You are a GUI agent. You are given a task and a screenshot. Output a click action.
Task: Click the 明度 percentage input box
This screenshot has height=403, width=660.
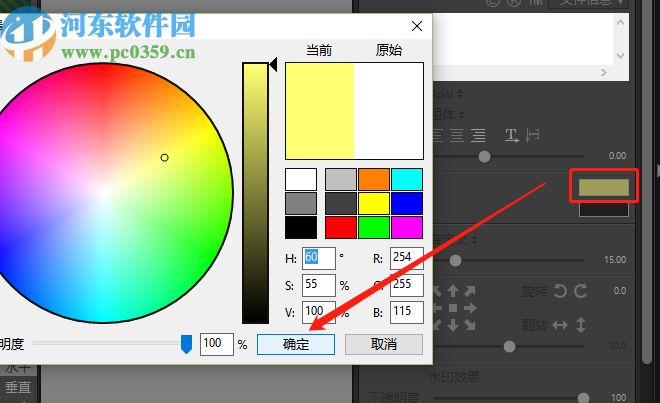(217, 344)
